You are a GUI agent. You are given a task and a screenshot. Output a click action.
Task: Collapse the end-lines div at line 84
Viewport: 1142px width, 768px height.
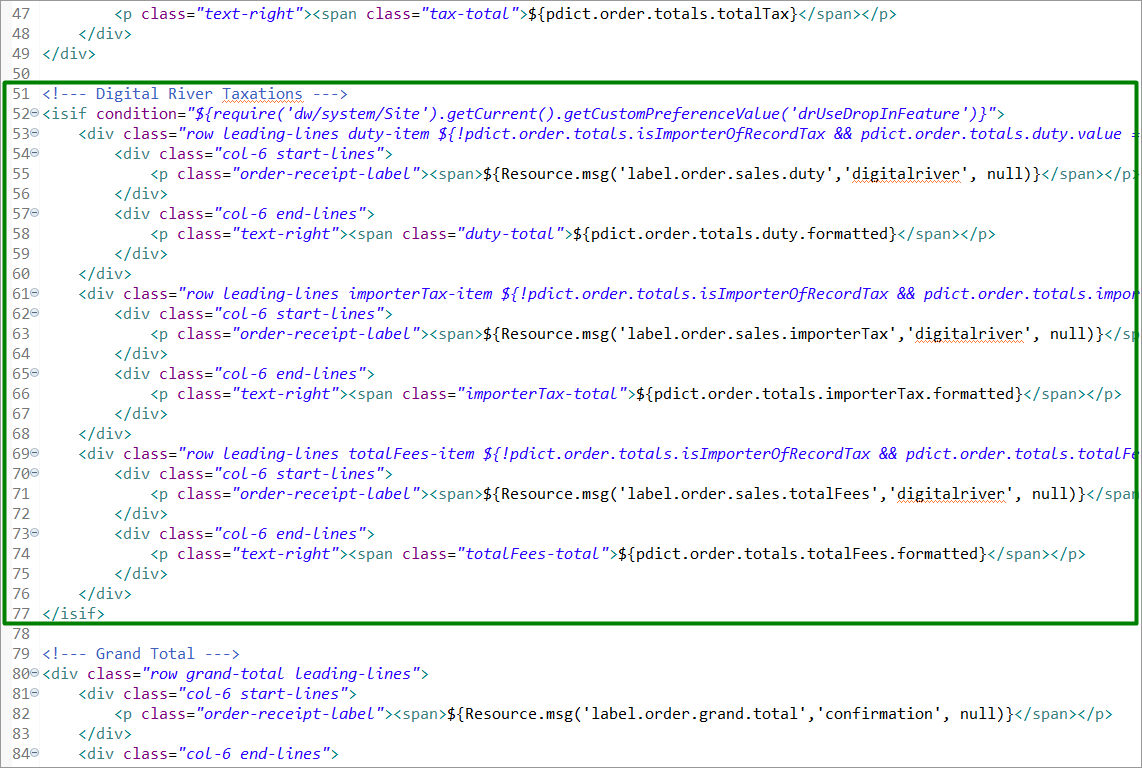click(34, 753)
